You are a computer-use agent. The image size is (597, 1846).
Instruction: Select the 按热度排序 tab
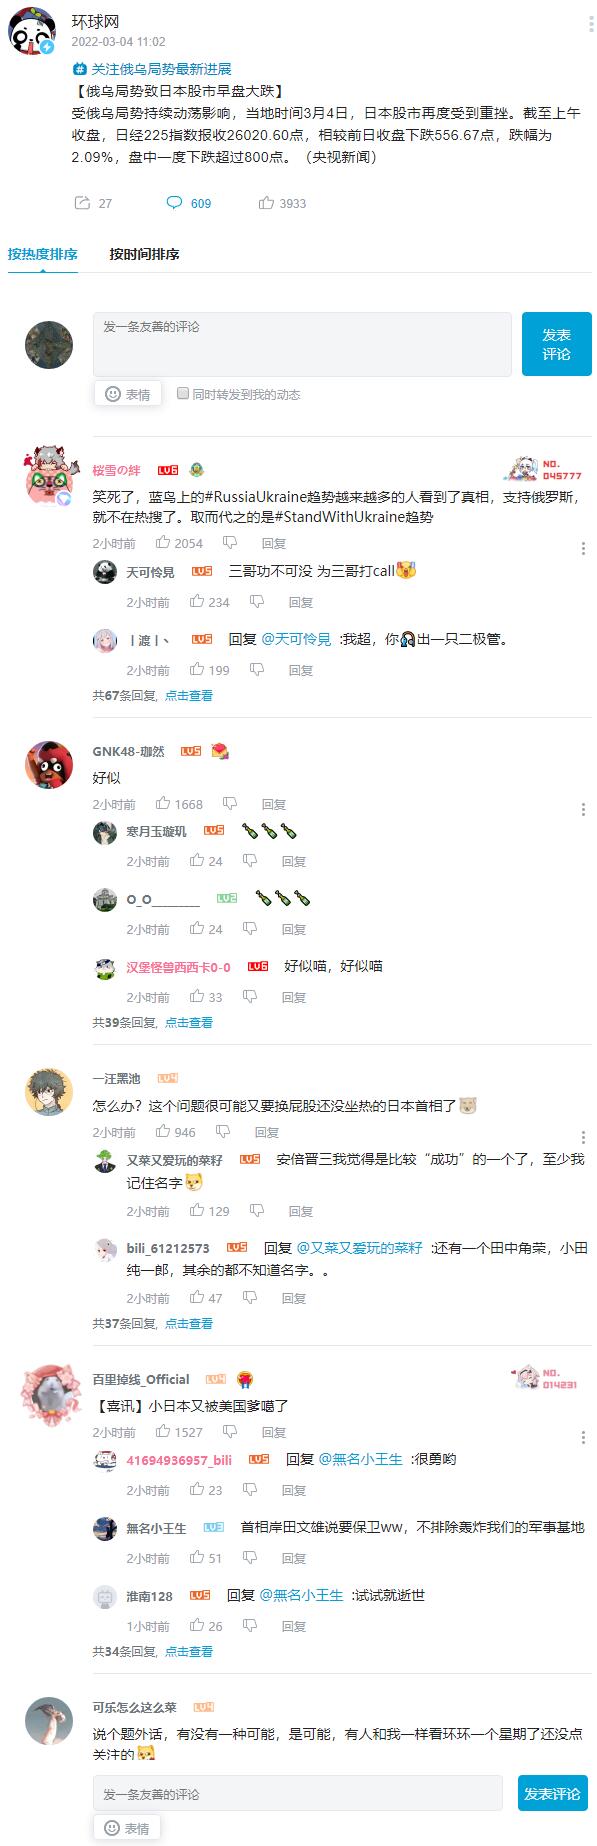(43, 254)
